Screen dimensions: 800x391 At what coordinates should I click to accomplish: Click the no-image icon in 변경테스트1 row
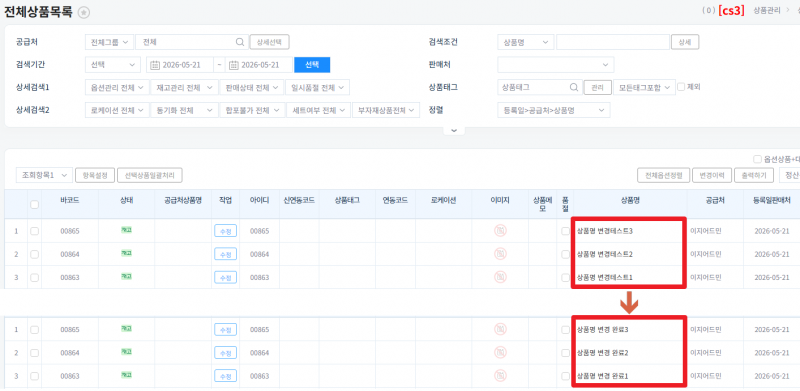click(501, 277)
